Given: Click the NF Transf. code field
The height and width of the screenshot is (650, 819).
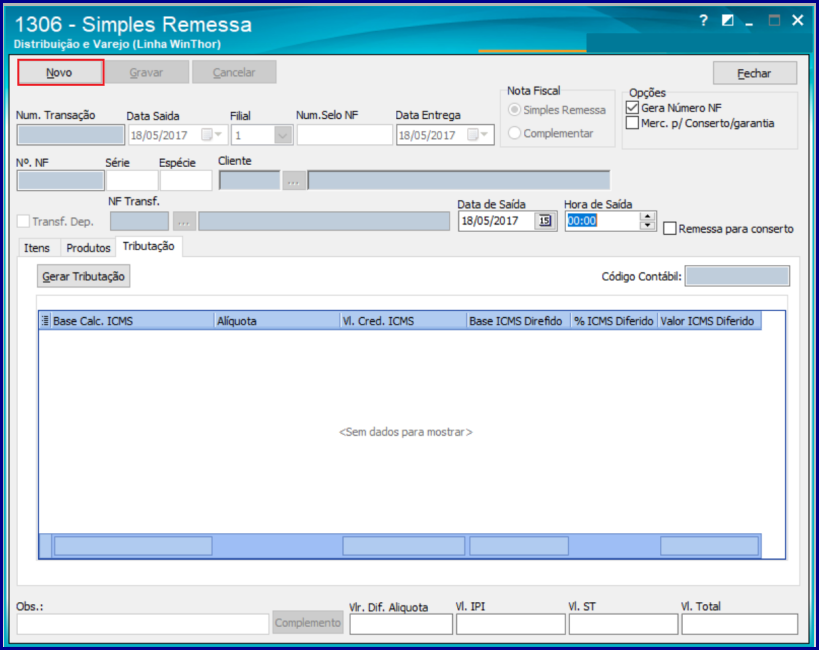Looking at the screenshot, I should coord(139,222).
